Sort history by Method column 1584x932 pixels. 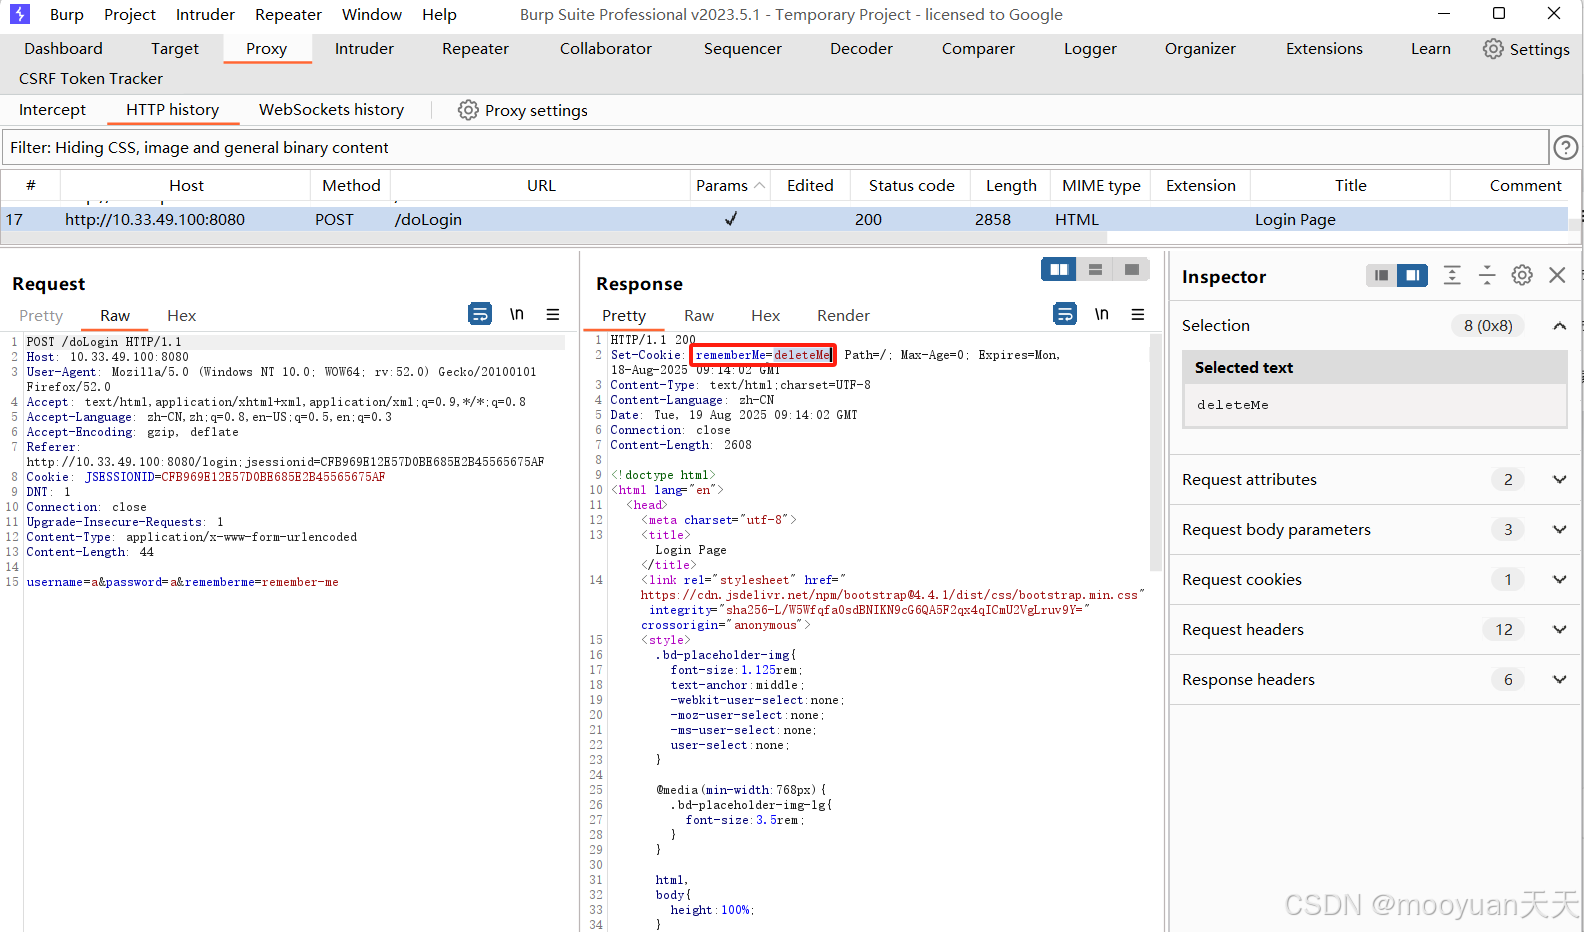pos(351,185)
